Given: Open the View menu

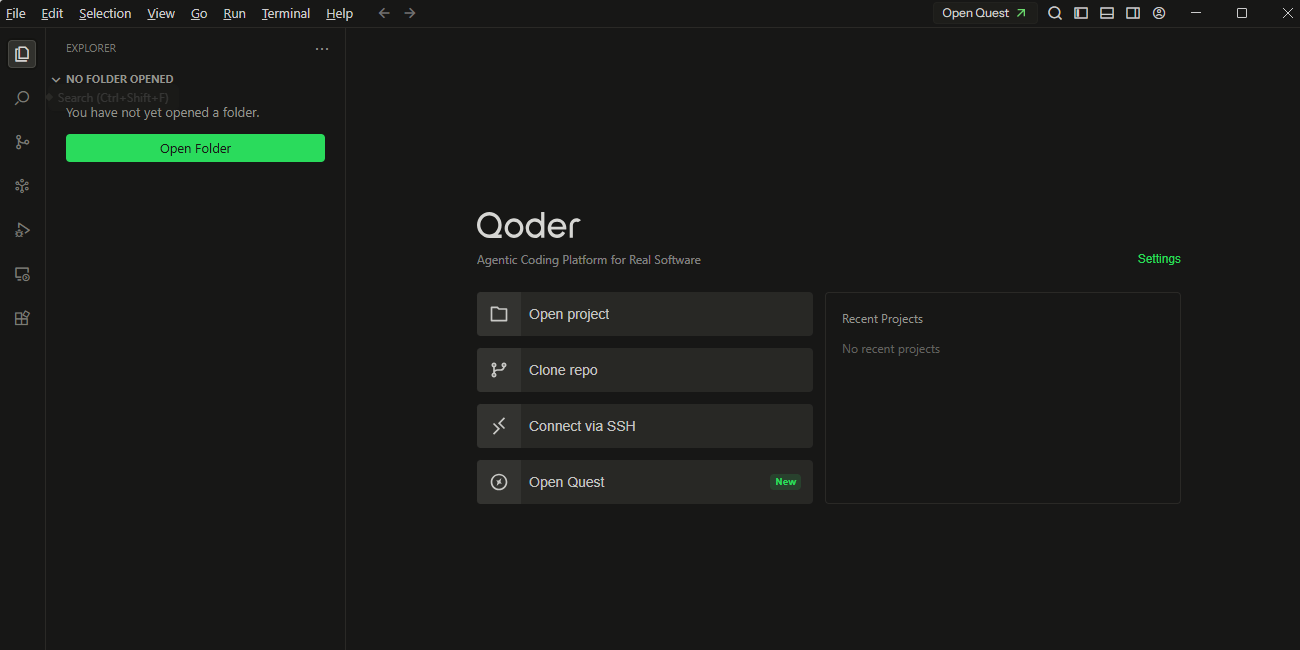Looking at the screenshot, I should 161,13.
